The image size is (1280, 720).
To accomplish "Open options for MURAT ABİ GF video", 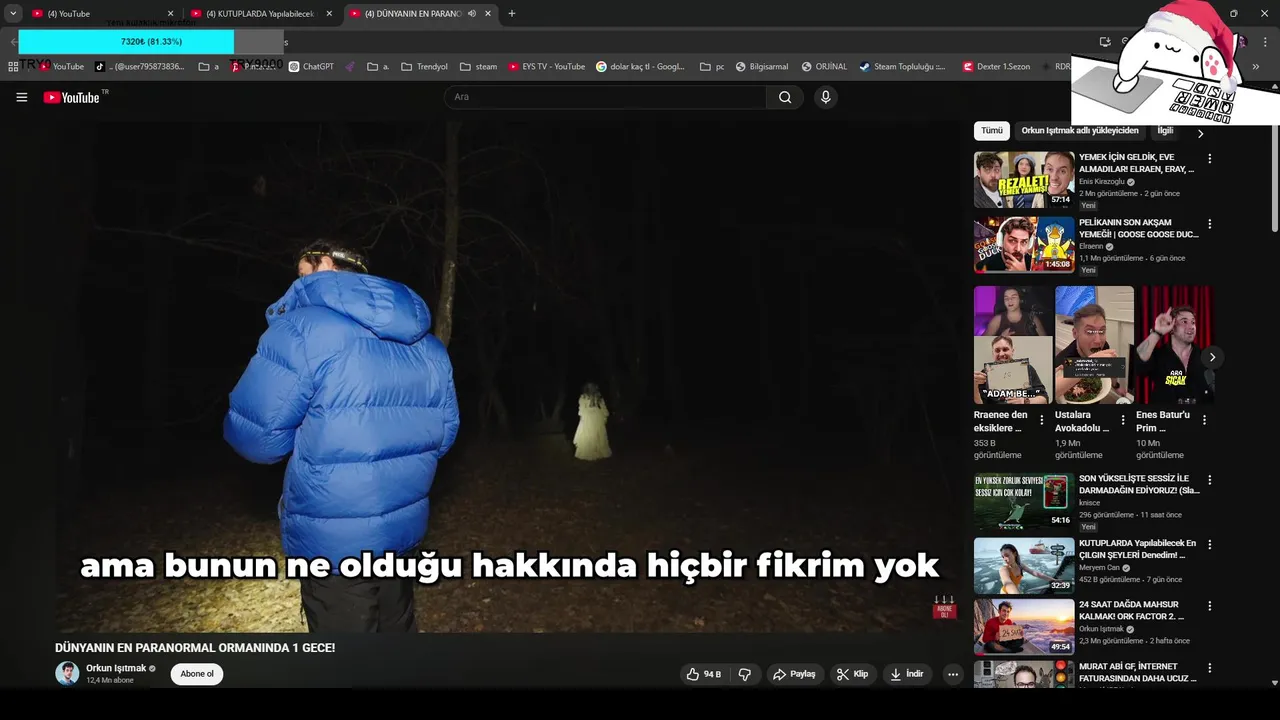I will (x=1209, y=668).
